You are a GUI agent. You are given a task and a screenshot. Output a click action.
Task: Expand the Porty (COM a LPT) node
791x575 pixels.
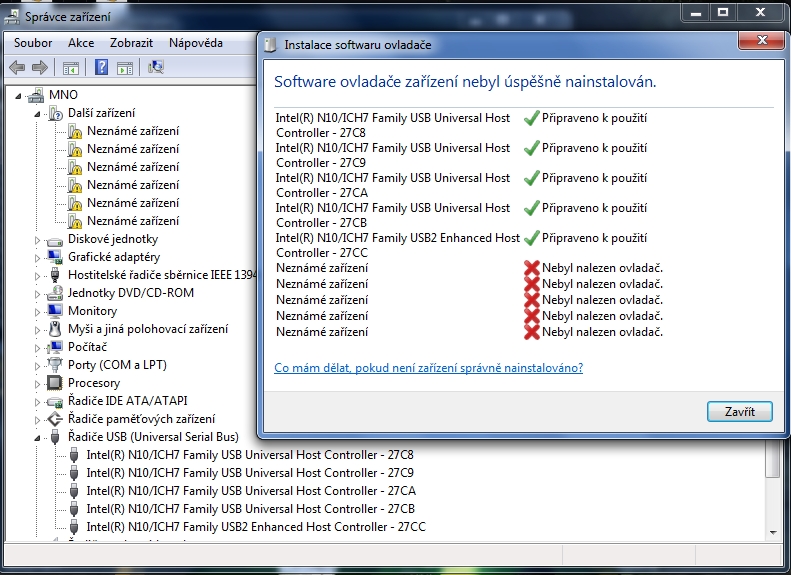coord(37,366)
